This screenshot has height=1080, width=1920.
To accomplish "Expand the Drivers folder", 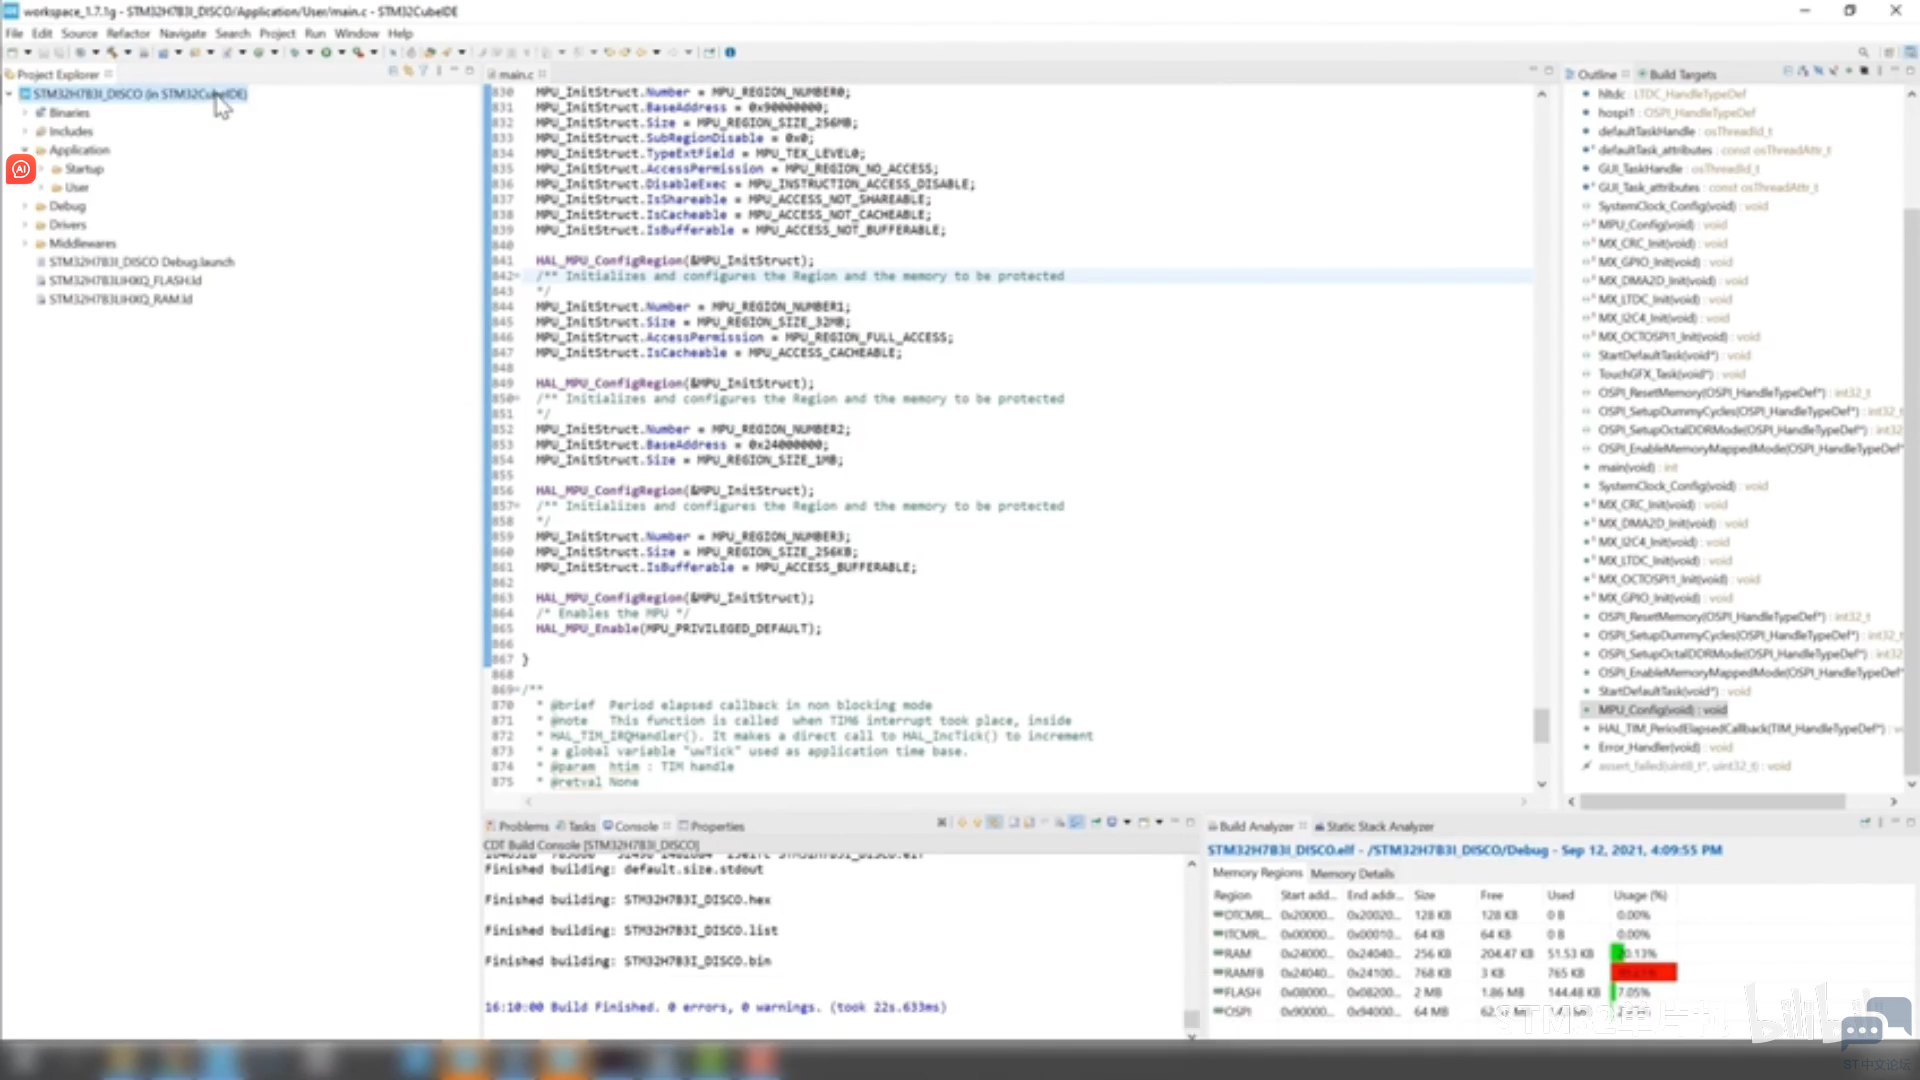I will pos(26,225).
